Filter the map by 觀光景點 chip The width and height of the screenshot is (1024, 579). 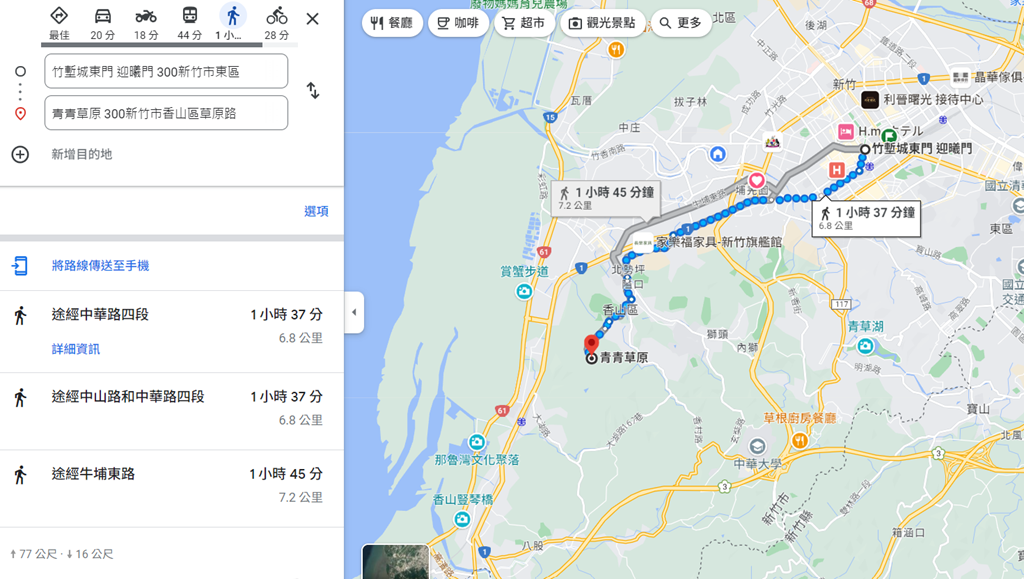click(x=602, y=23)
